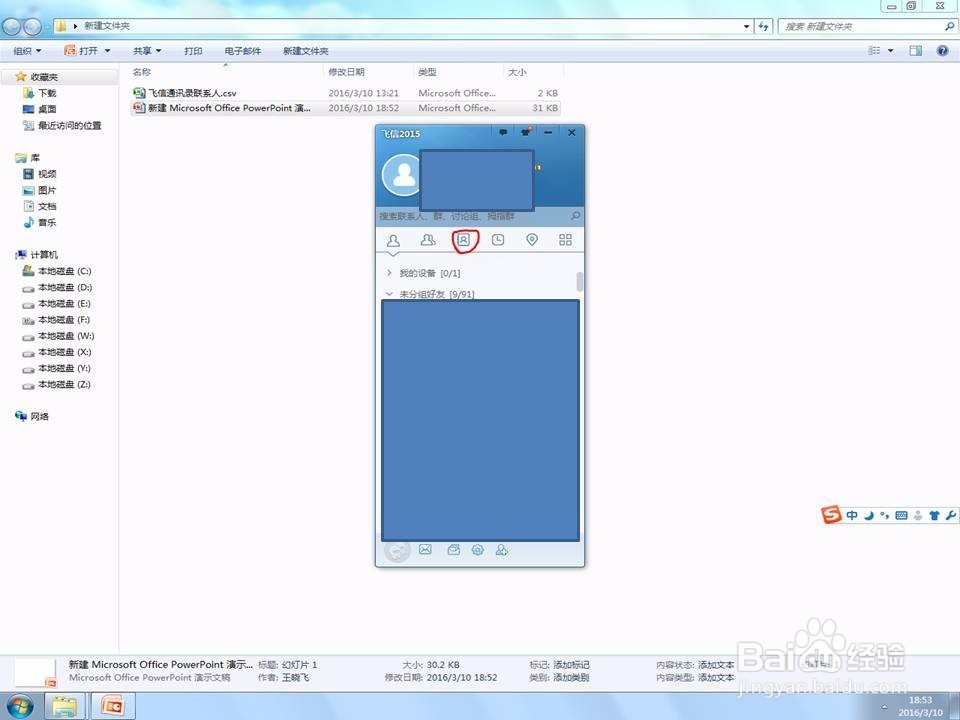Click the change view icon

pyautogui.click(x=874, y=51)
